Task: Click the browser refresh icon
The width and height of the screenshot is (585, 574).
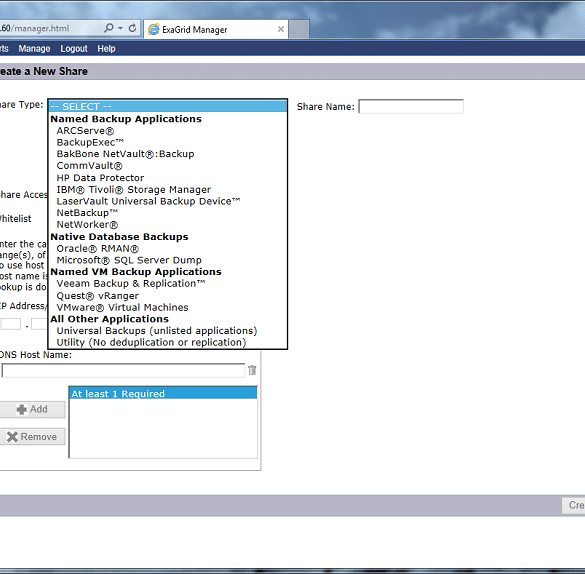Action: (x=132, y=28)
